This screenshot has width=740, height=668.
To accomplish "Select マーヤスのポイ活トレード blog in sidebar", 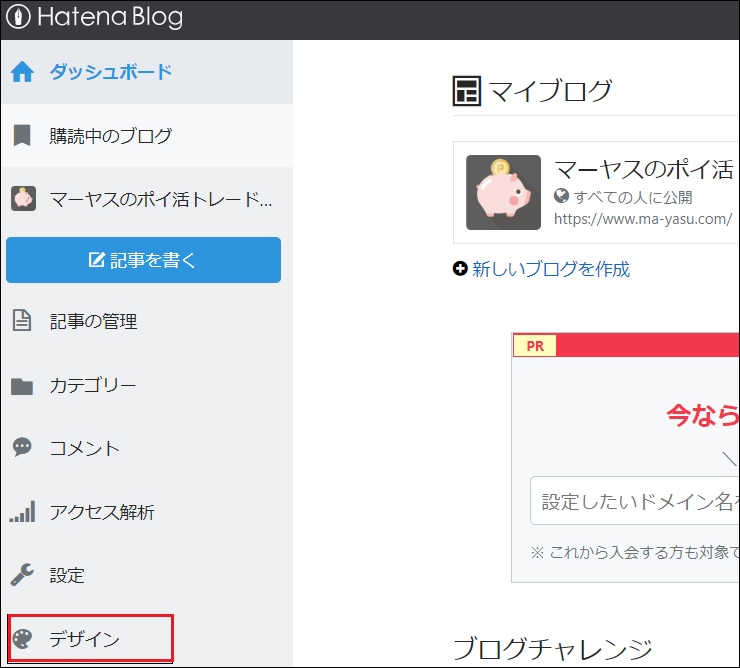I will (x=161, y=199).
